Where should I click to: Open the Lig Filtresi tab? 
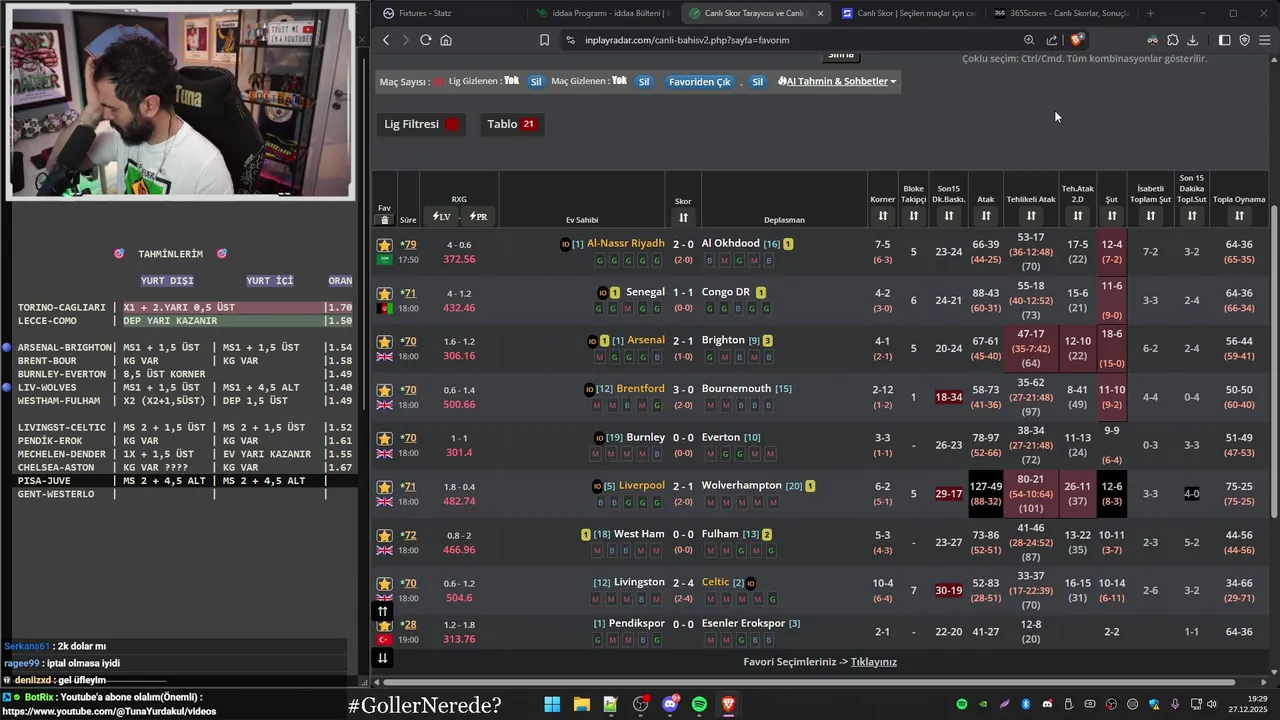pos(422,124)
